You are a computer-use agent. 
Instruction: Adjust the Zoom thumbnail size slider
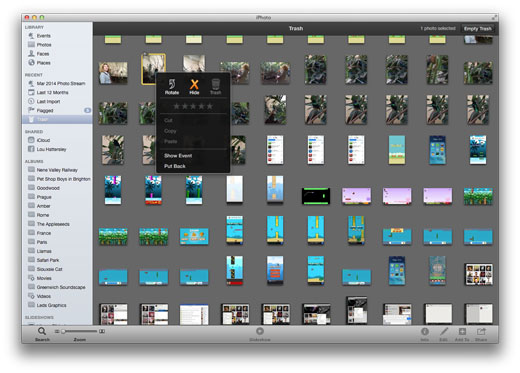[79, 331]
